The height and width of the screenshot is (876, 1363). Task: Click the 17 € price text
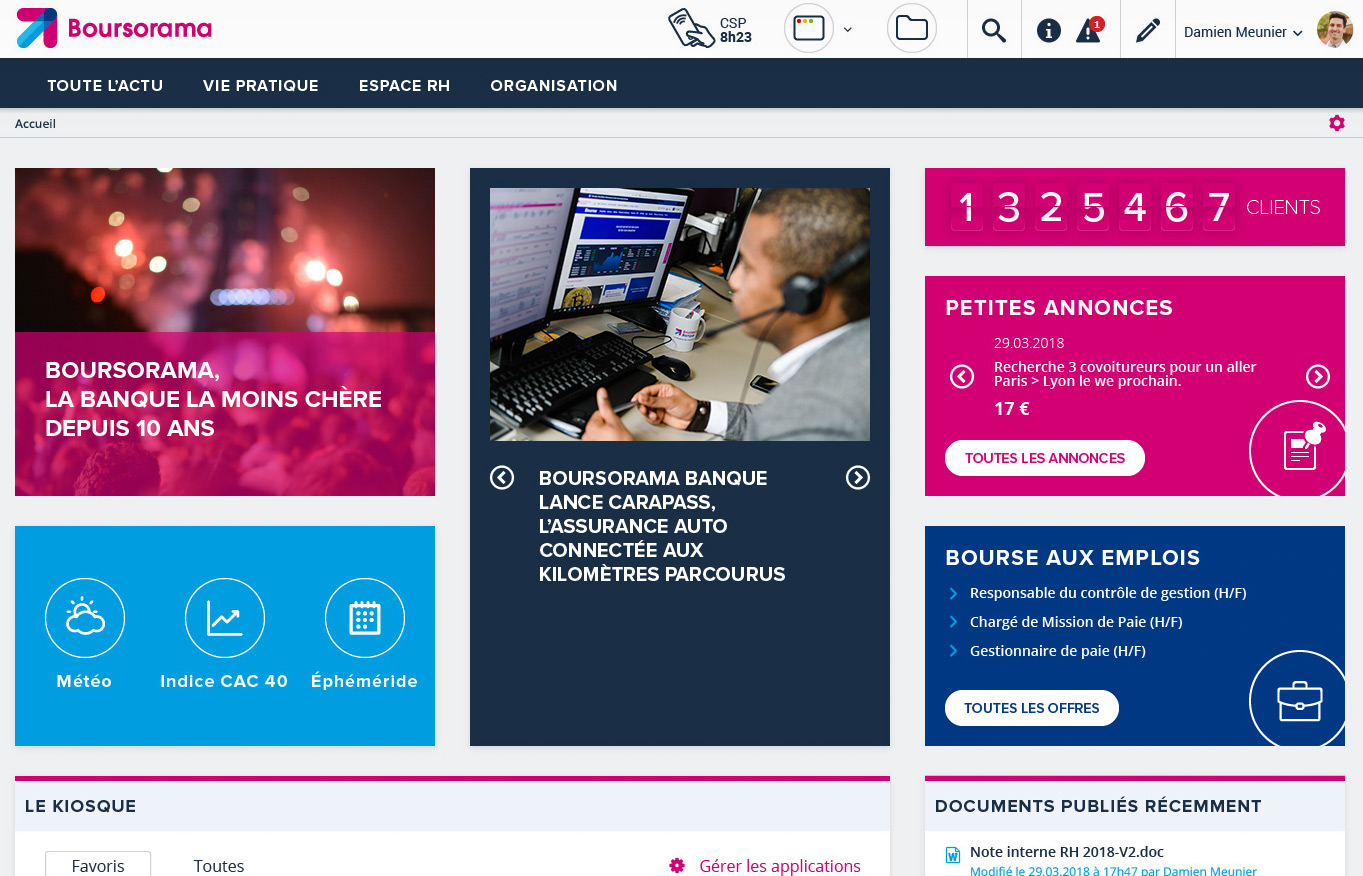pos(1011,409)
